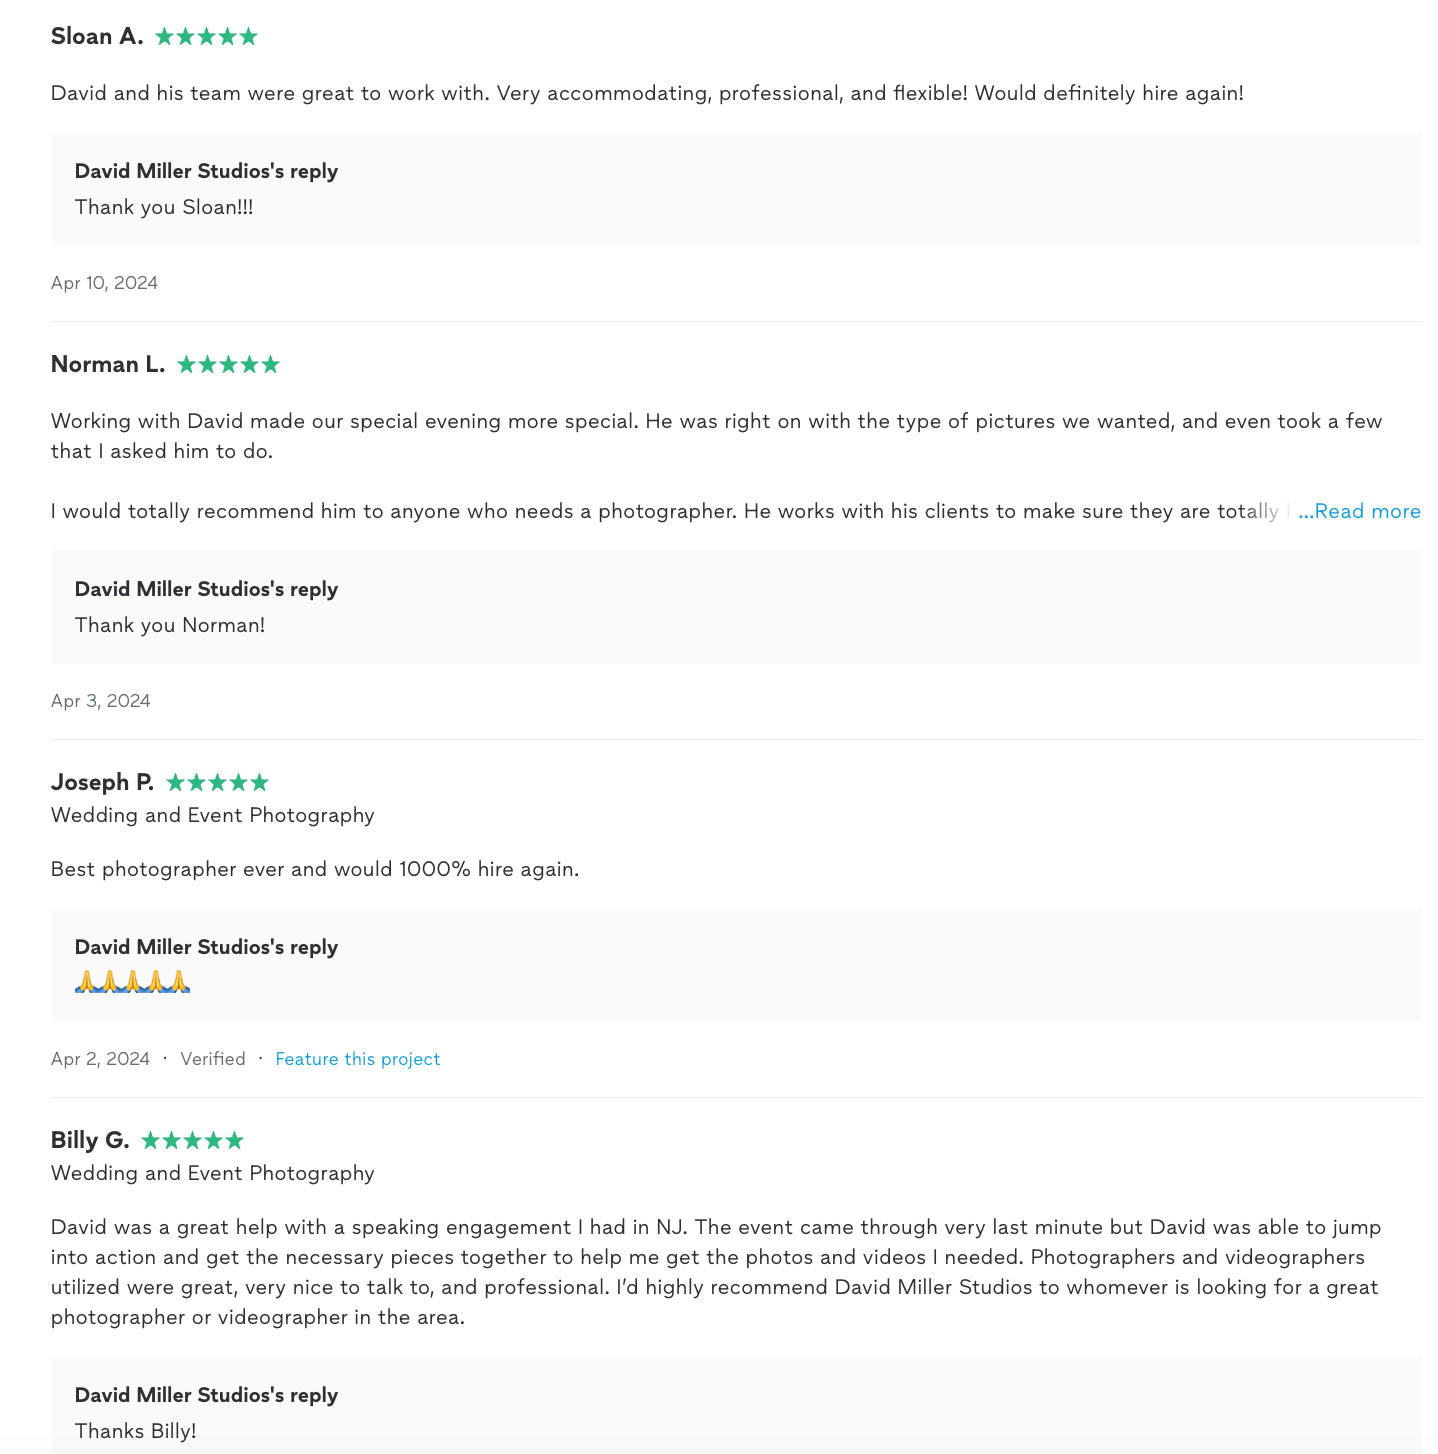Click the Apr 3, 2024 review date

100,701
